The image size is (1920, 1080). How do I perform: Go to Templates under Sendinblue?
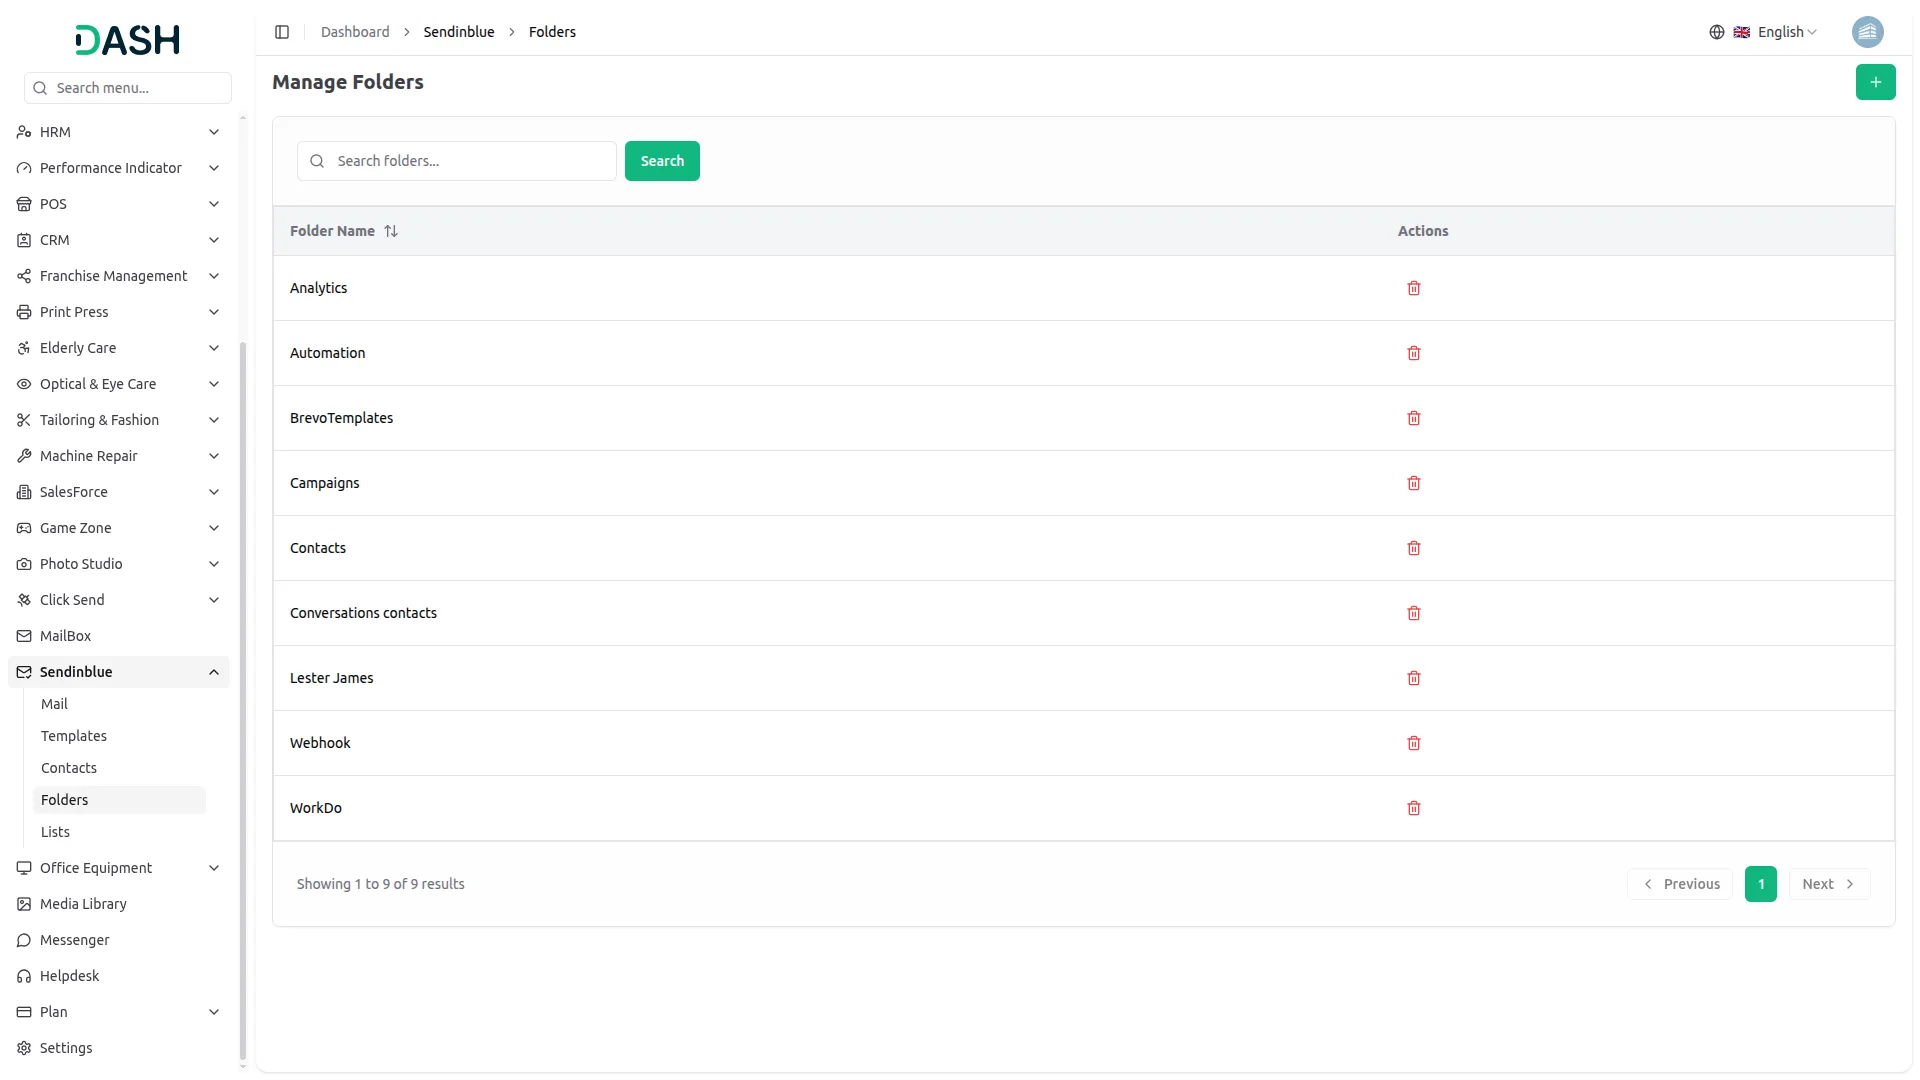[x=73, y=735]
